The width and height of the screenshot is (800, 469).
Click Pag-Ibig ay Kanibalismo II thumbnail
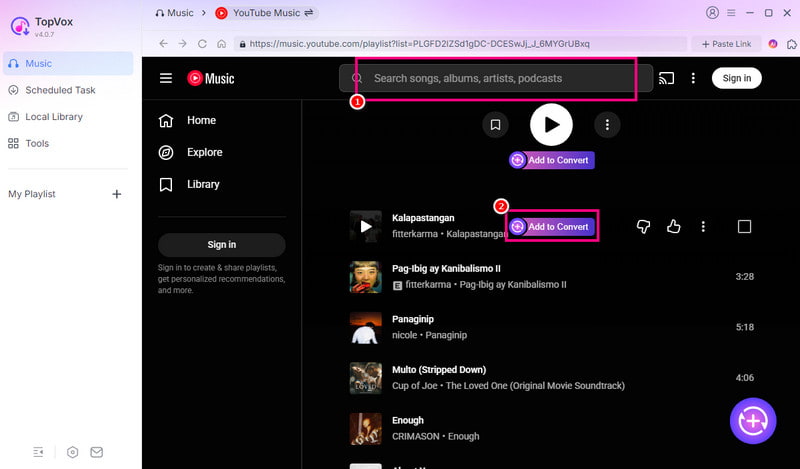366,277
